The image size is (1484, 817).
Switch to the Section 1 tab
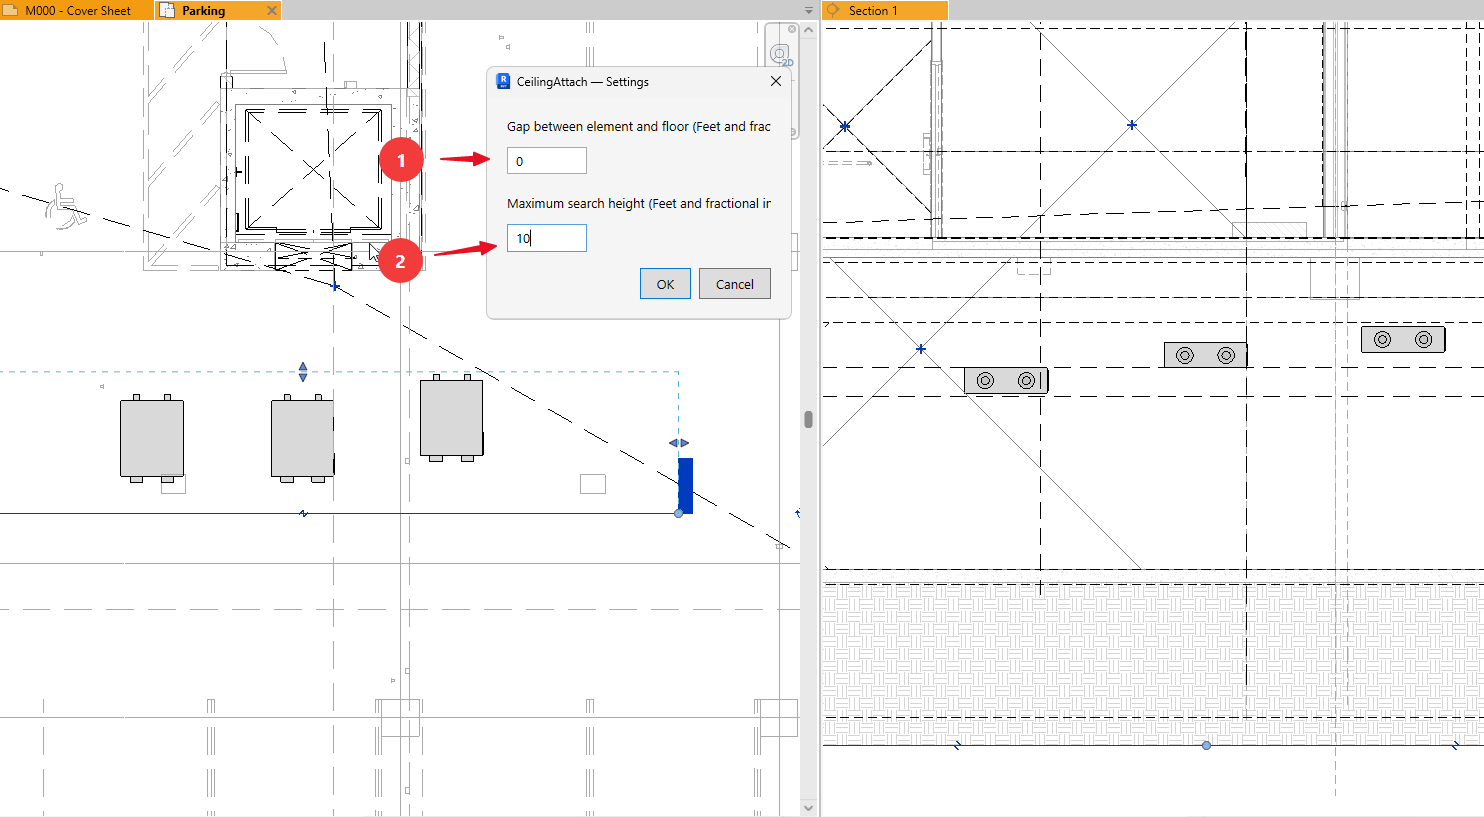(885, 10)
